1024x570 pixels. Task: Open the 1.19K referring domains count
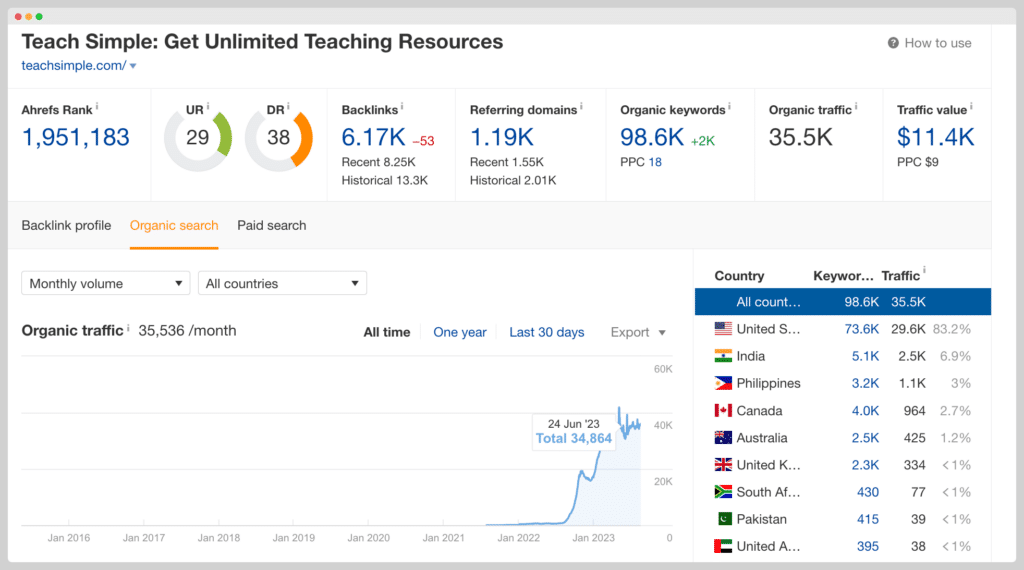(x=502, y=138)
